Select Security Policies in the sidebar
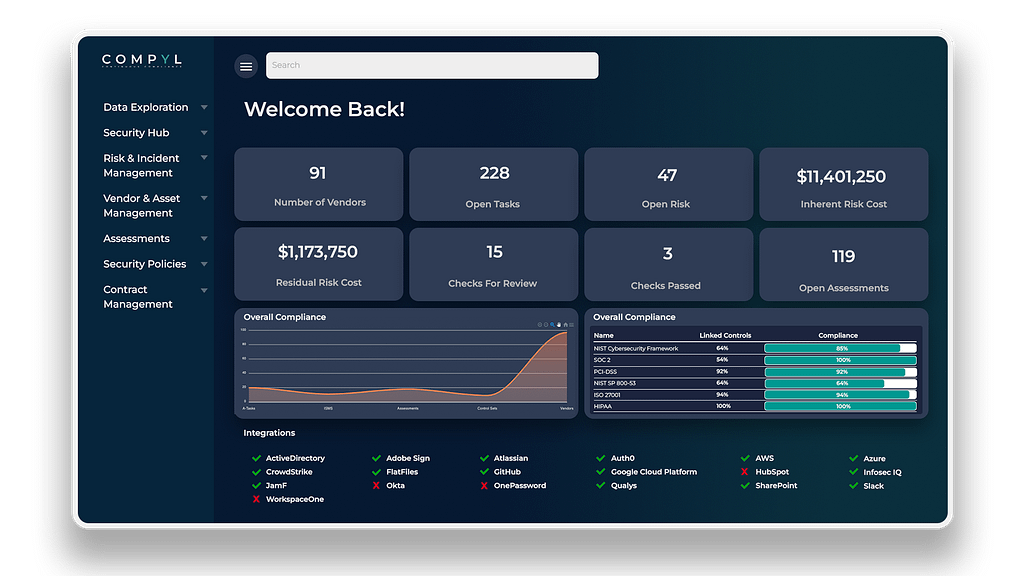The width and height of the screenshot is (1024, 576). click(x=145, y=264)
